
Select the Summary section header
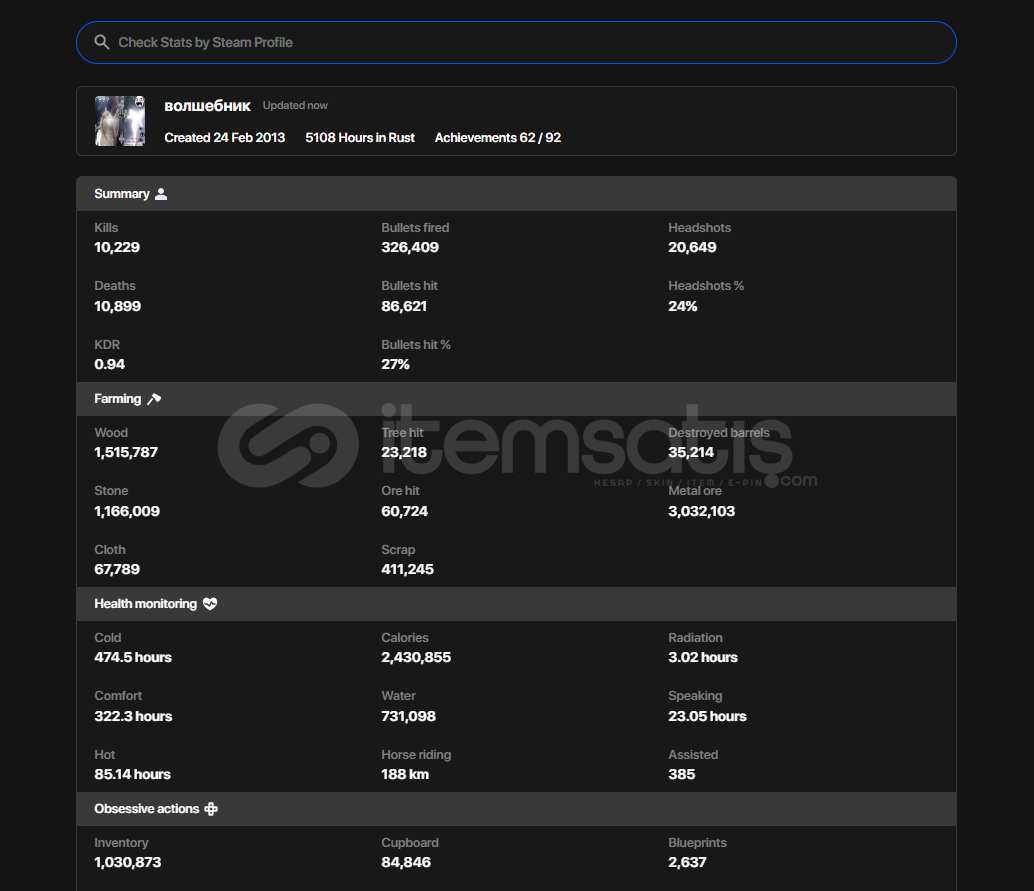click(516, 194)
